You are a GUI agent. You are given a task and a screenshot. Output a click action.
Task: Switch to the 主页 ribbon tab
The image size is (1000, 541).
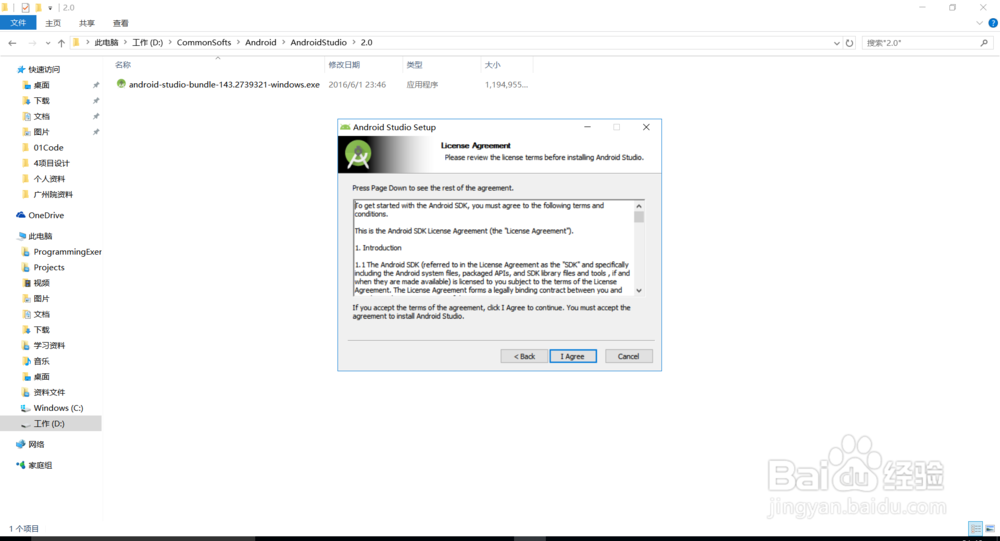(53, 23)
